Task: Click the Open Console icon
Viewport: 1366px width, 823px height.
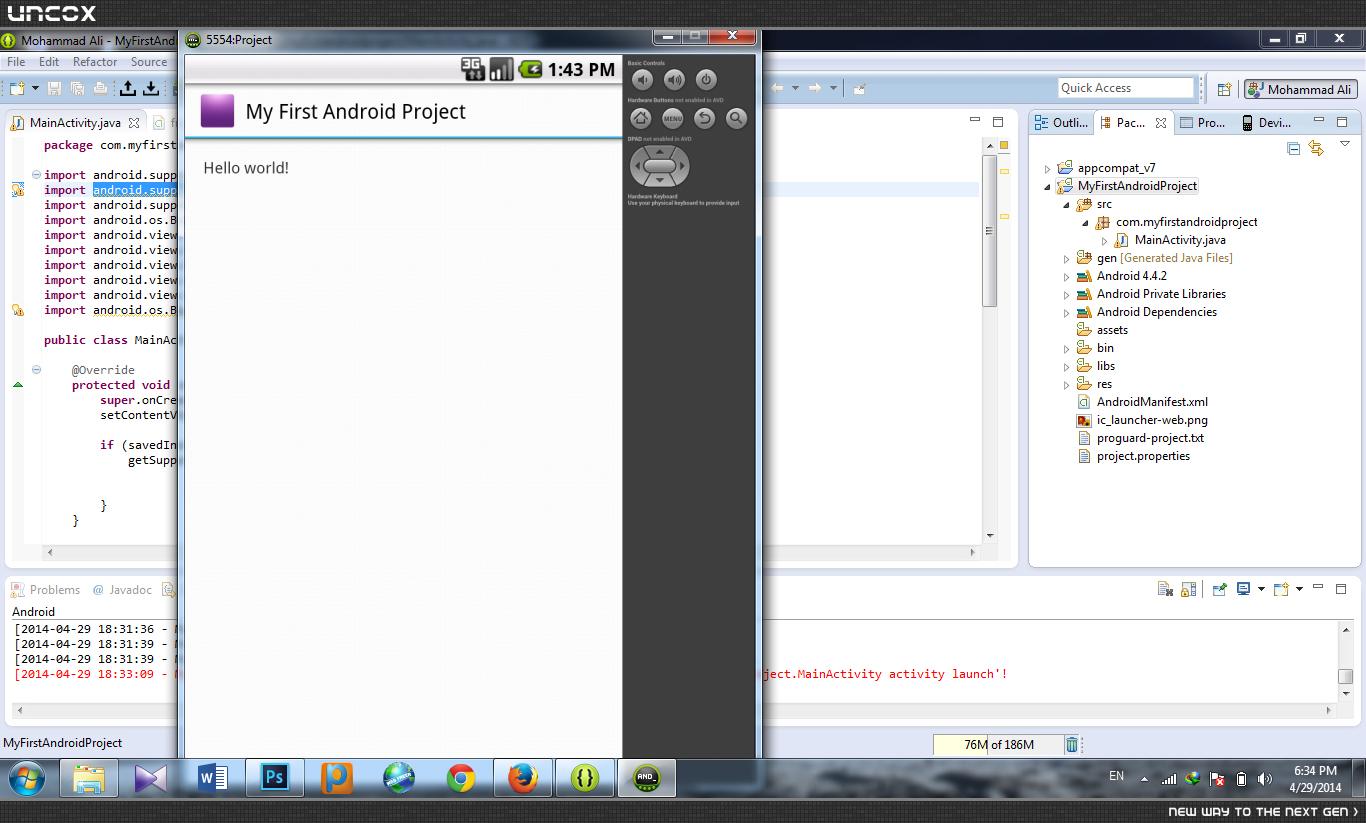Action: [1282, 589]
